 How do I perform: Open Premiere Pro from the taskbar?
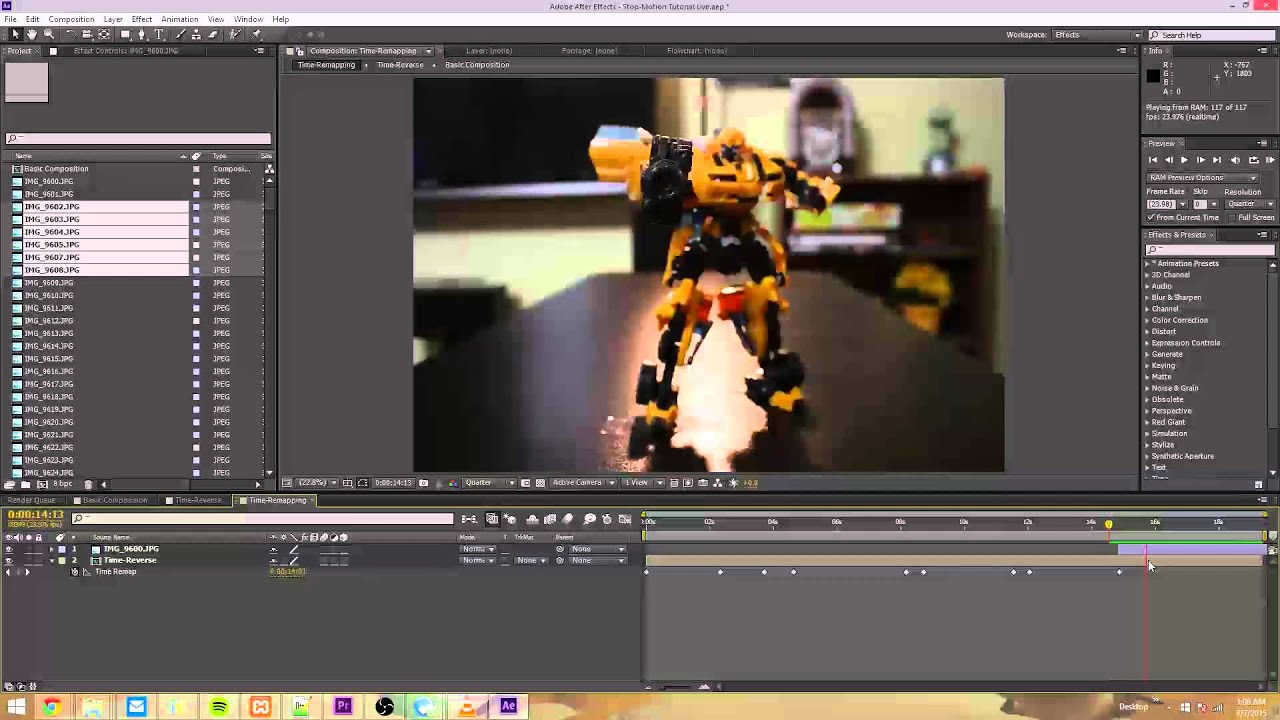click(x=343, y=707)
